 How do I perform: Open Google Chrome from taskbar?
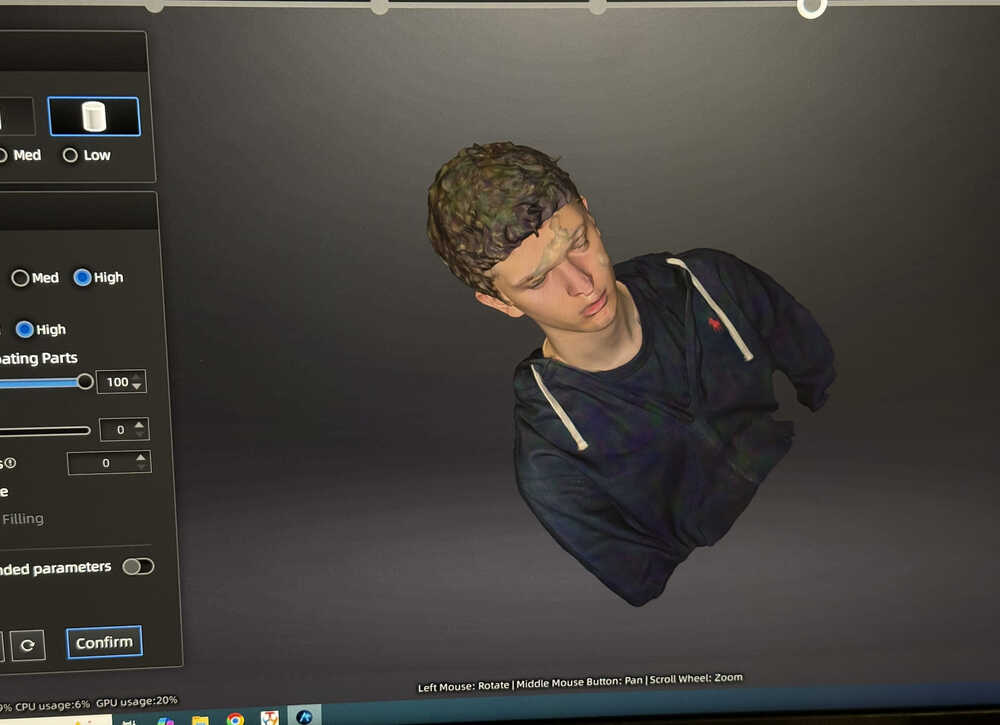(x=235, y=719)
